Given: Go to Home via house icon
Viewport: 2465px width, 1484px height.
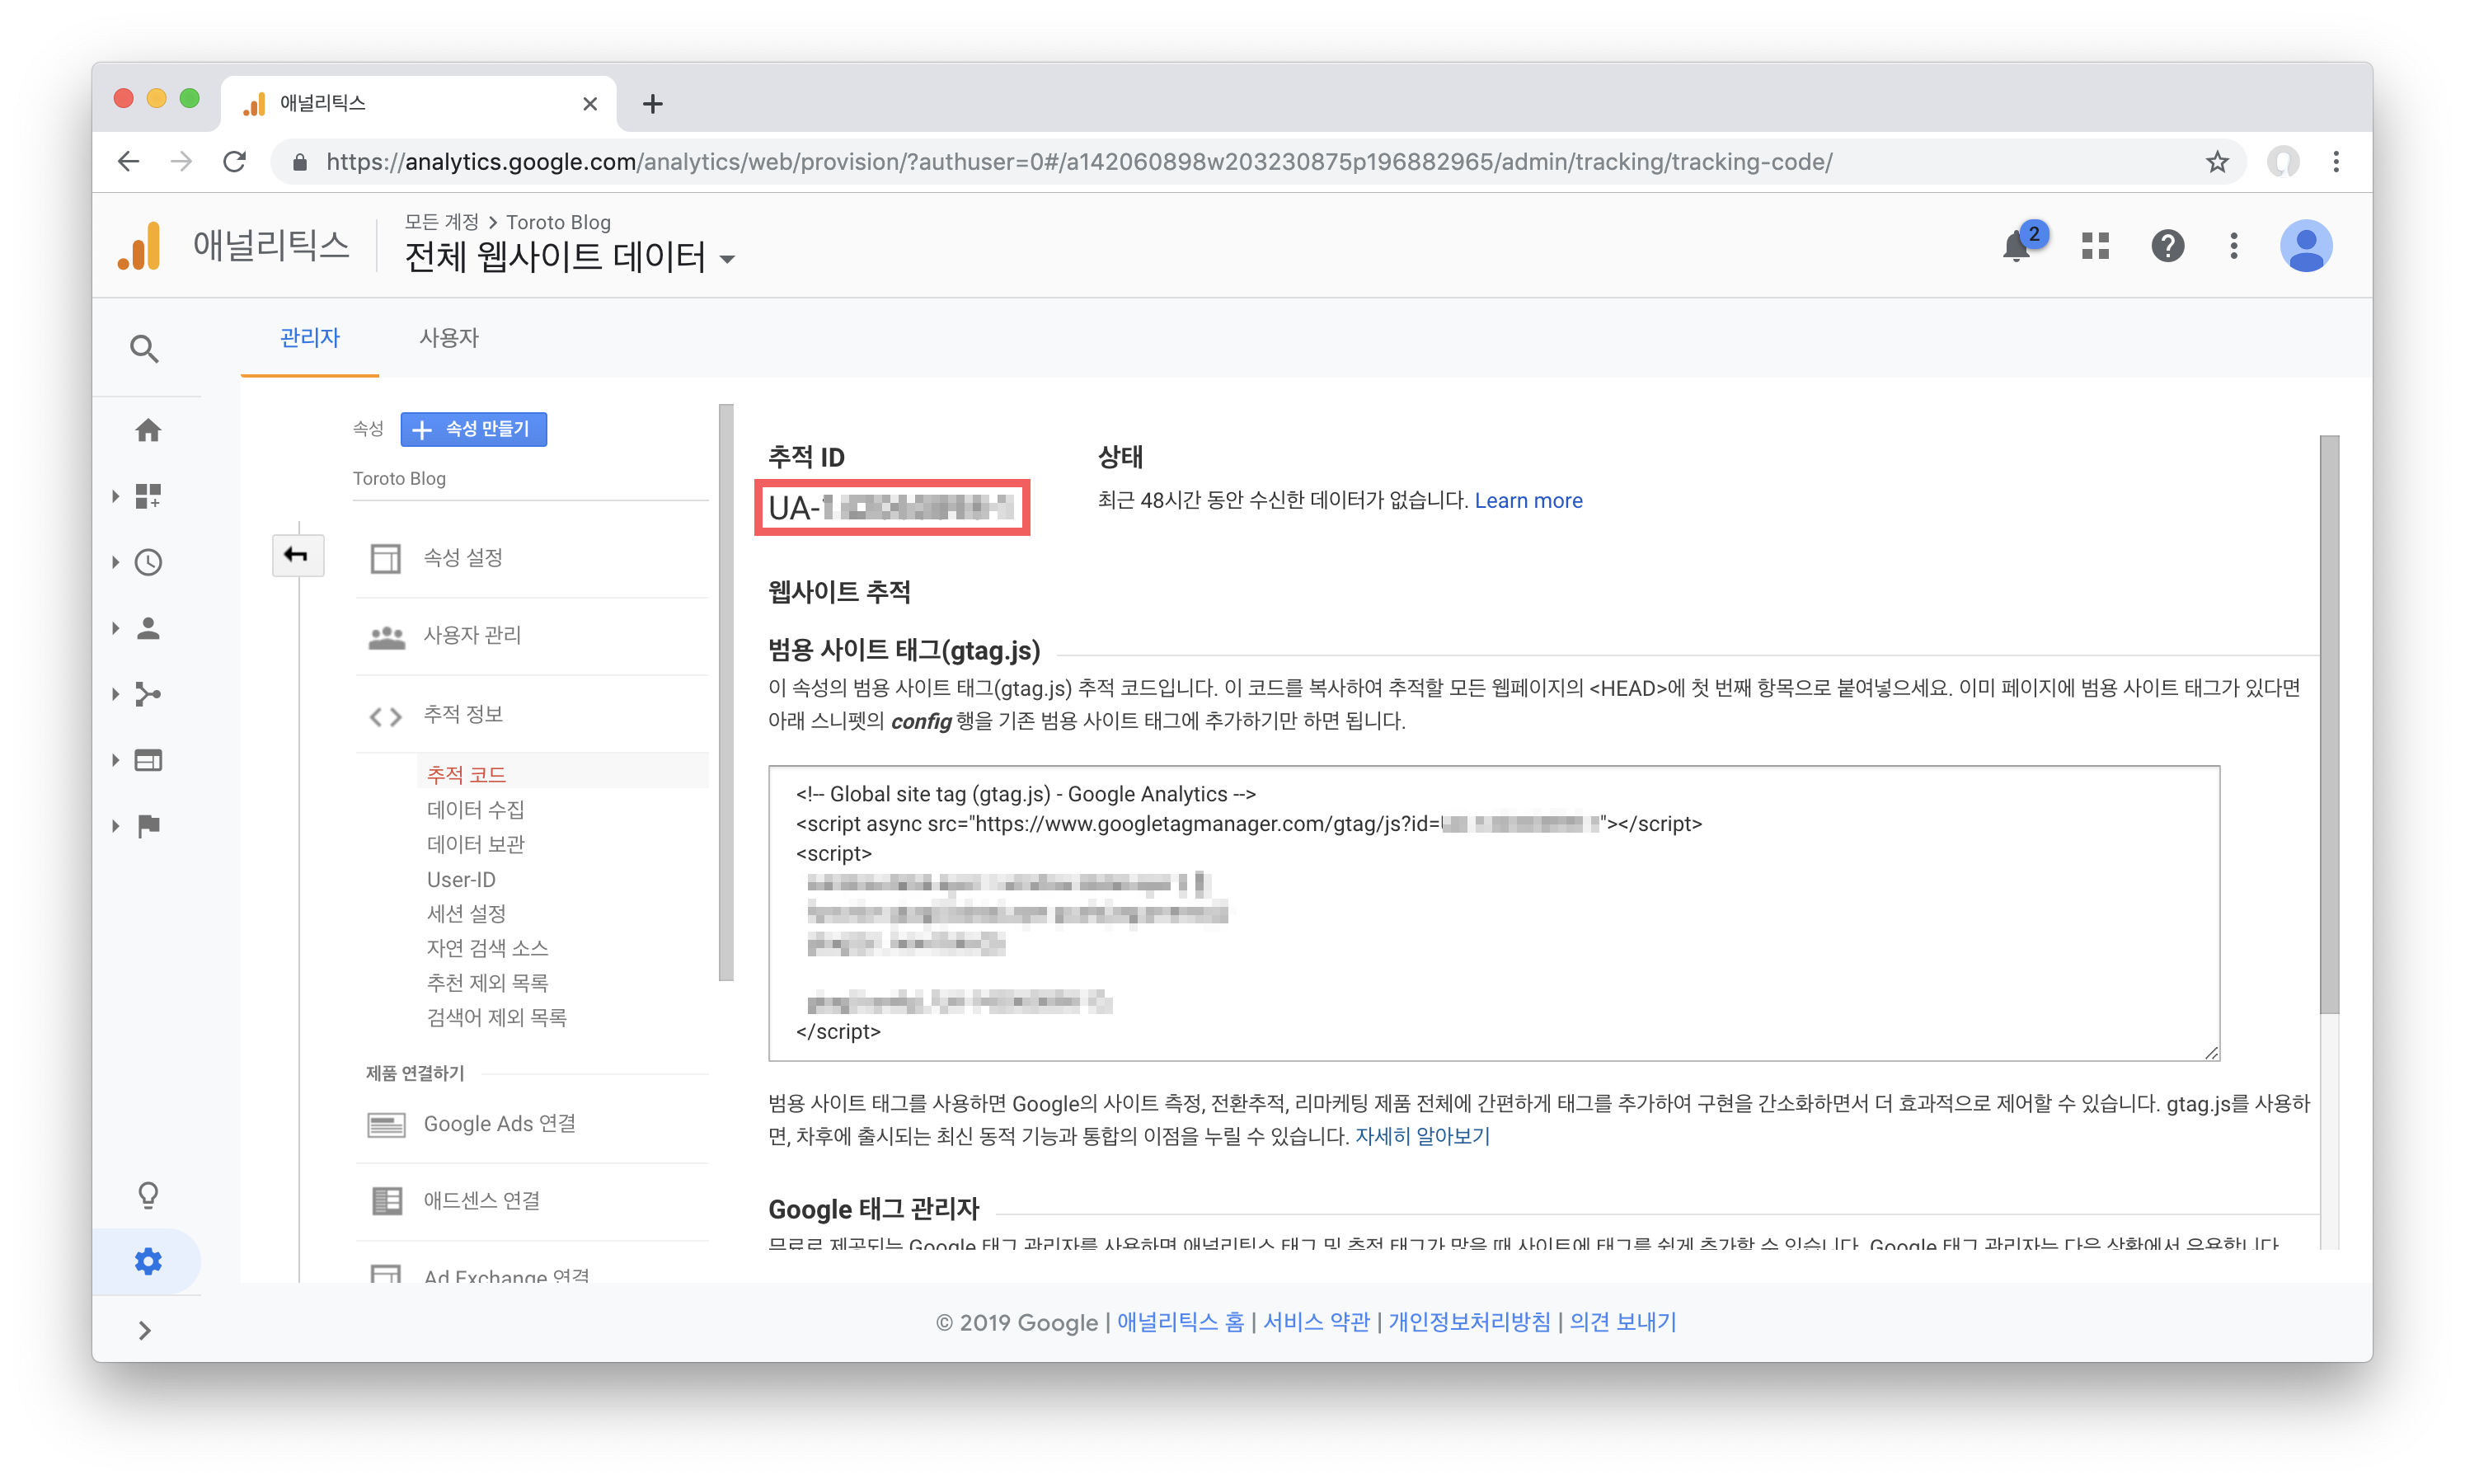Looking at the screenshot, I should 148,430.
